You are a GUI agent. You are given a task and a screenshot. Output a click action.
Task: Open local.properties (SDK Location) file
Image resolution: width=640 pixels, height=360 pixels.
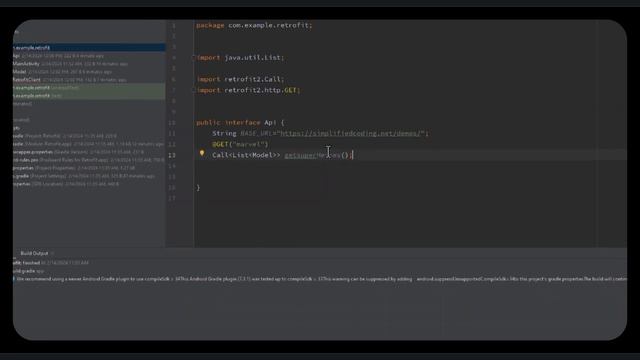89,184
